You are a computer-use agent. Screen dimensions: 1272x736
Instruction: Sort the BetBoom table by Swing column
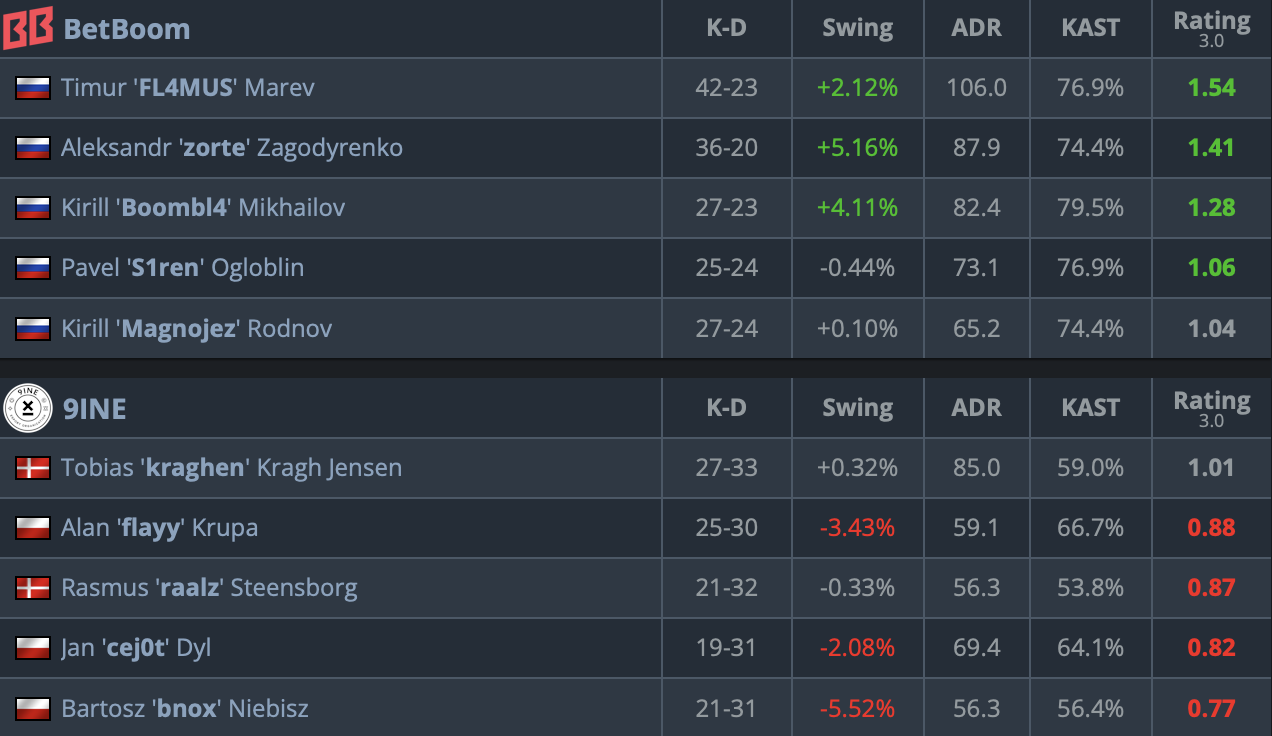coord(857,28)
